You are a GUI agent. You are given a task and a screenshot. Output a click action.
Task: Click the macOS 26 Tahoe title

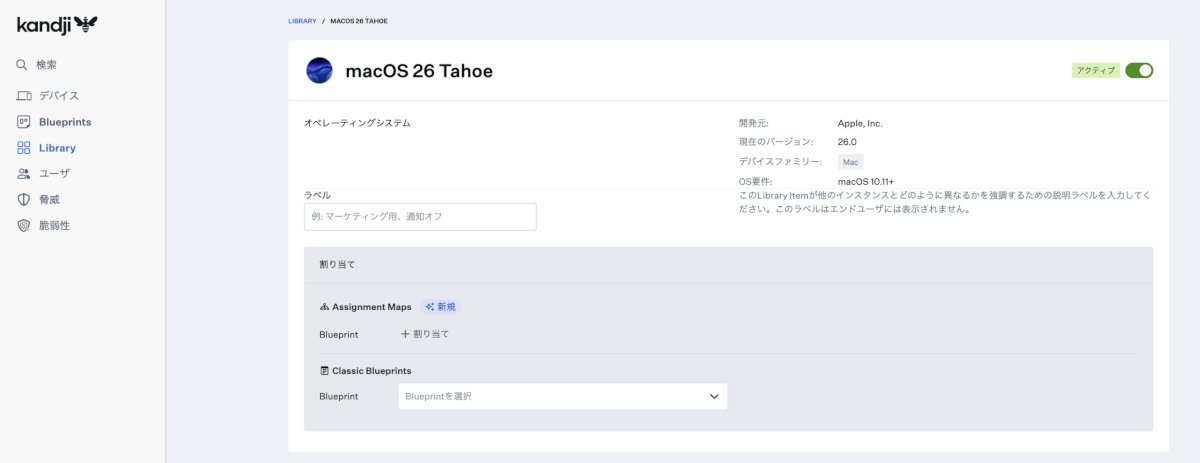click(x=419, y=71)
